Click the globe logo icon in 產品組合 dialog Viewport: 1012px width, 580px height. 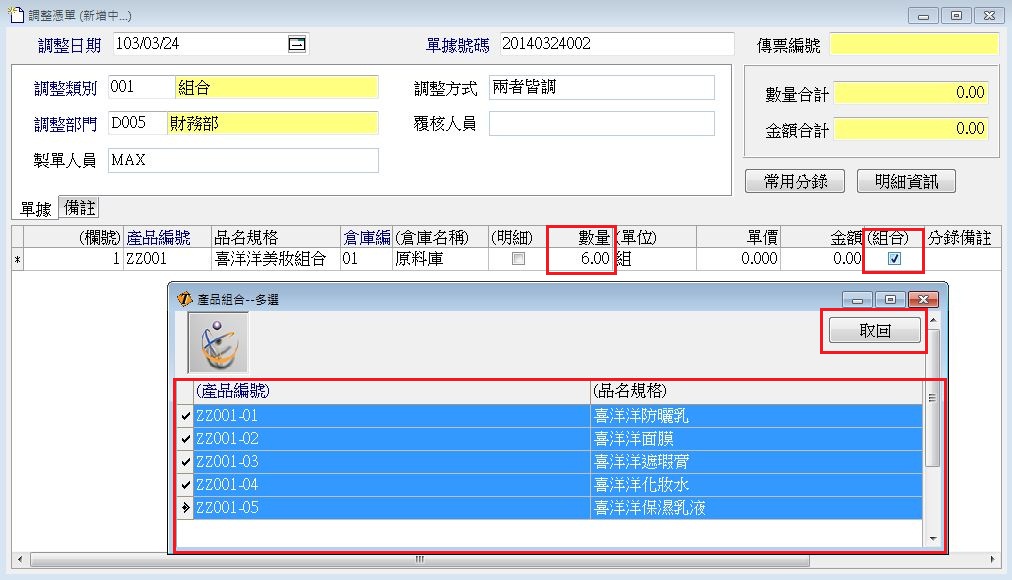tap(218, 341)
